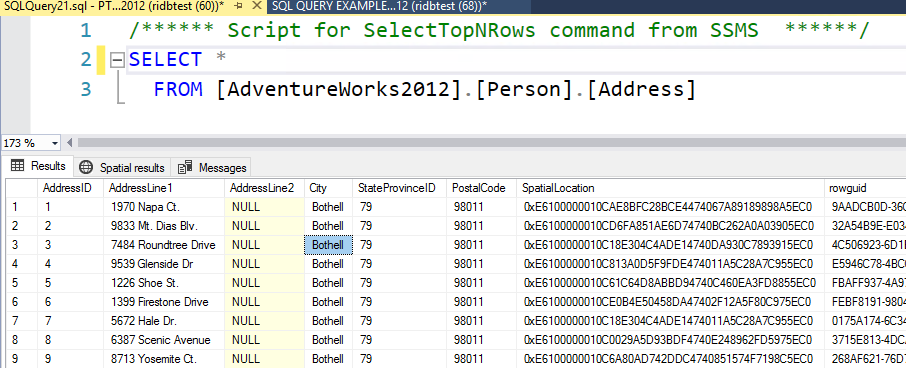
Task: Select the StateProvinceID column header
Action: 400,188
